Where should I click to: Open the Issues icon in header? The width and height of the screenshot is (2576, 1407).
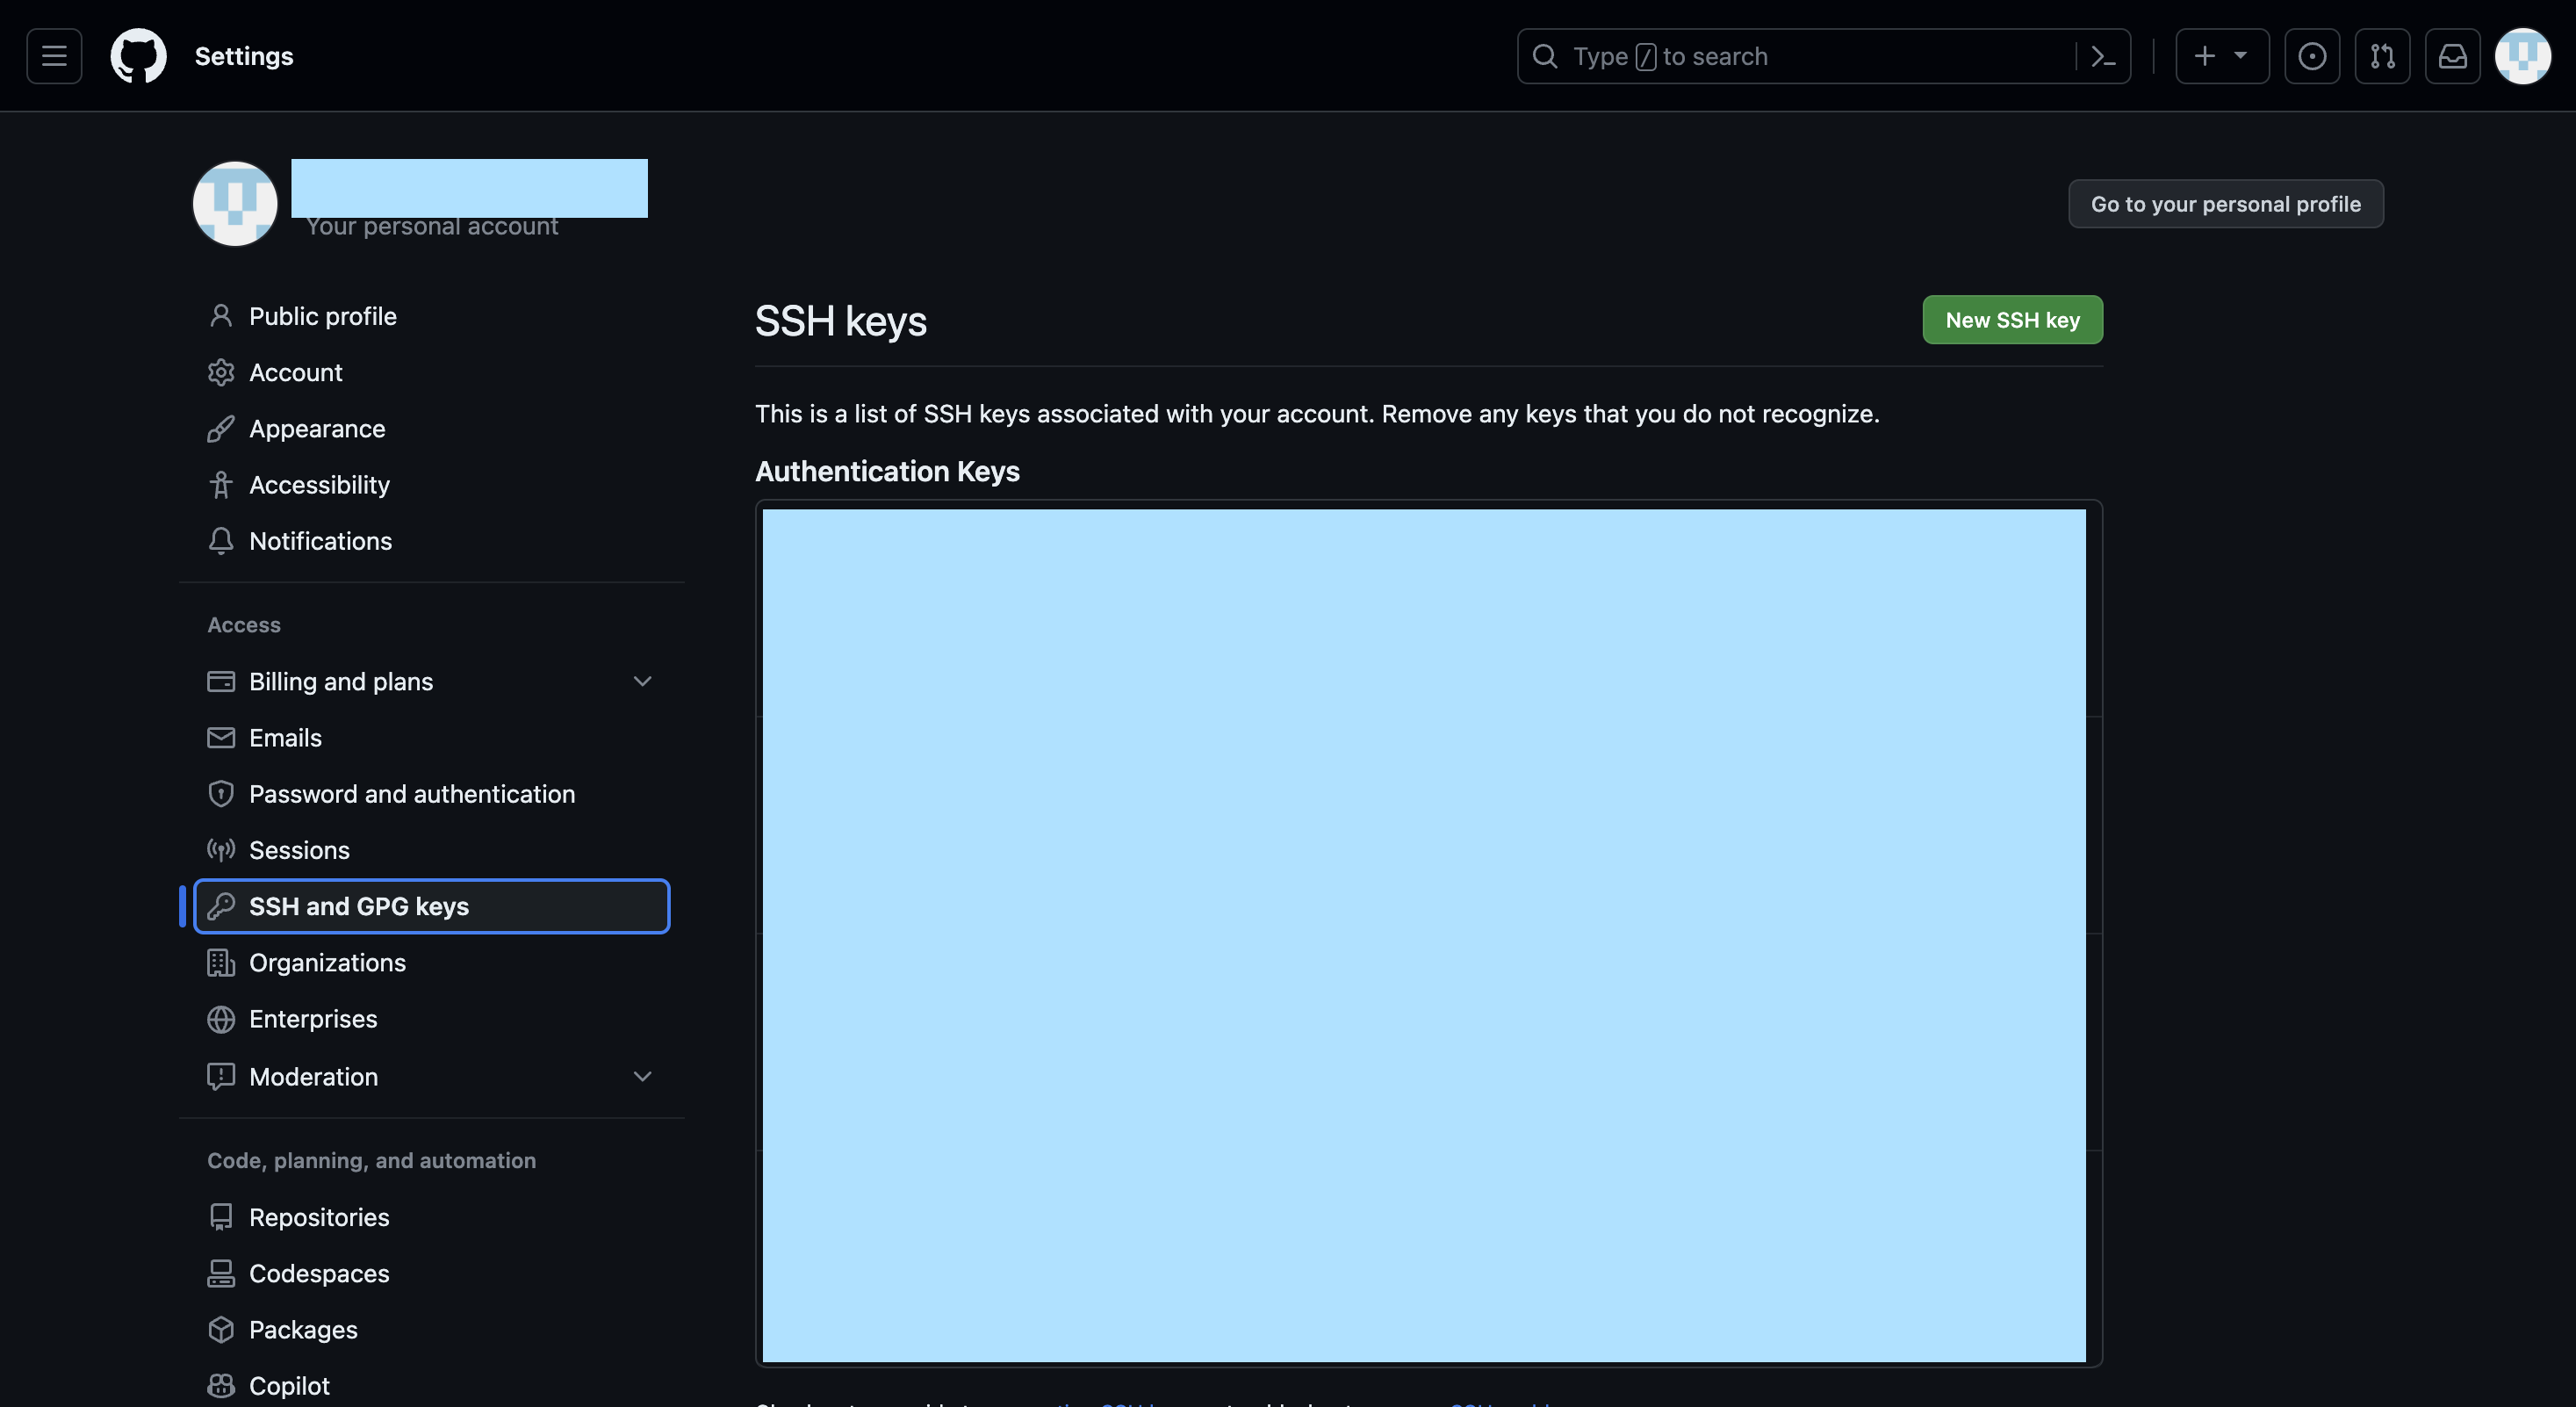(x=2311, y=56)
